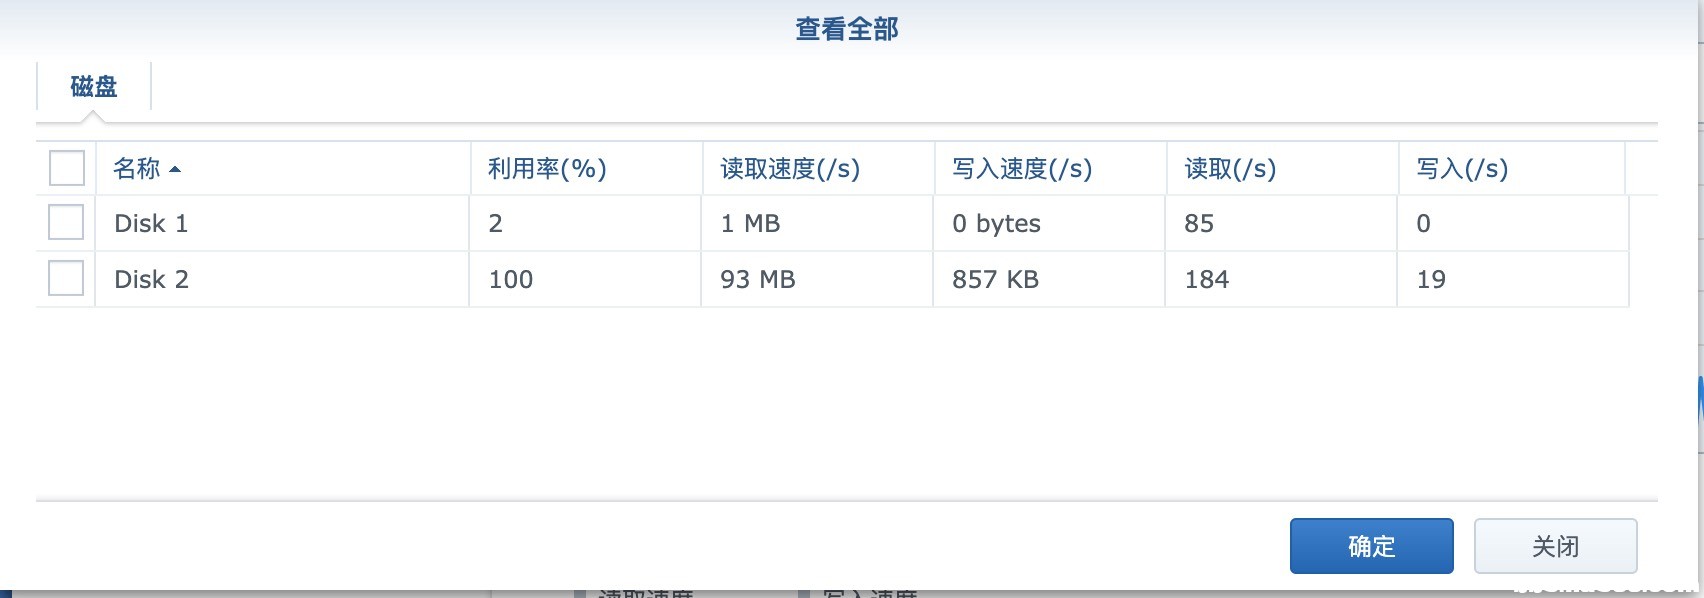Click Disk 1 read count 85
Screen dimensions: 1704x598
coord(1199,224)
